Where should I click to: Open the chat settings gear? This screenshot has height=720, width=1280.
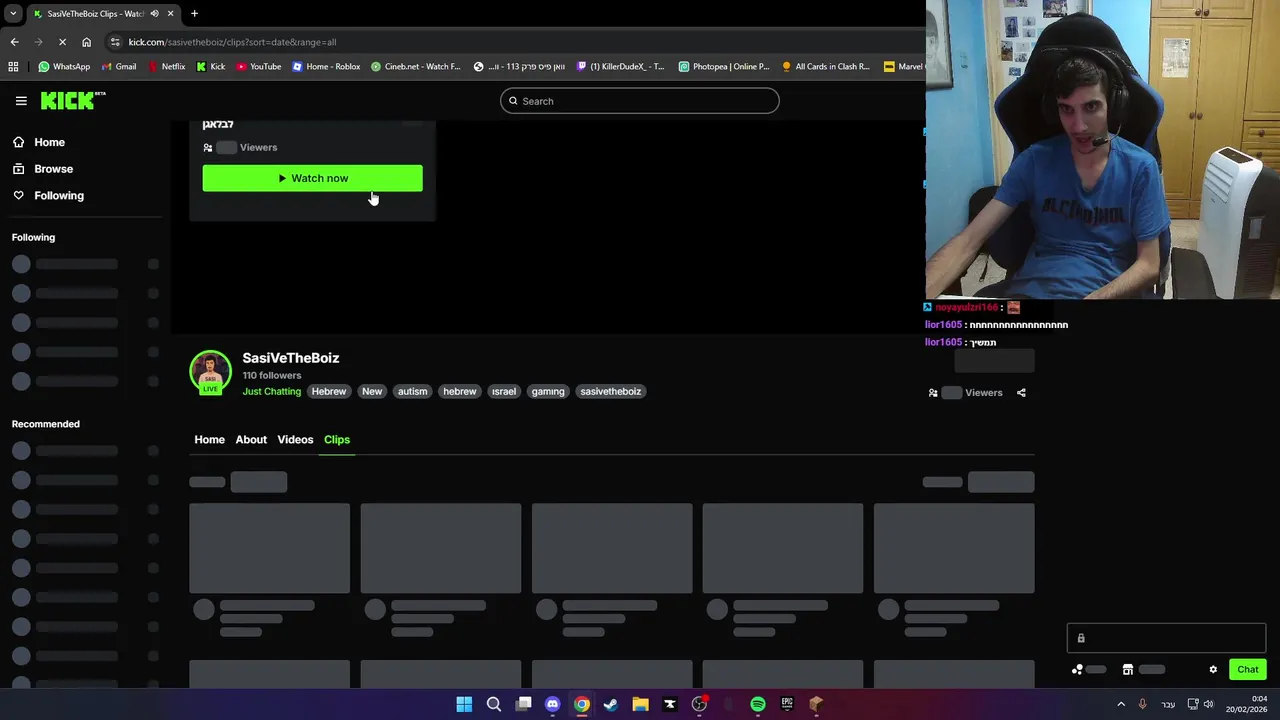[x=1213, y=670]
